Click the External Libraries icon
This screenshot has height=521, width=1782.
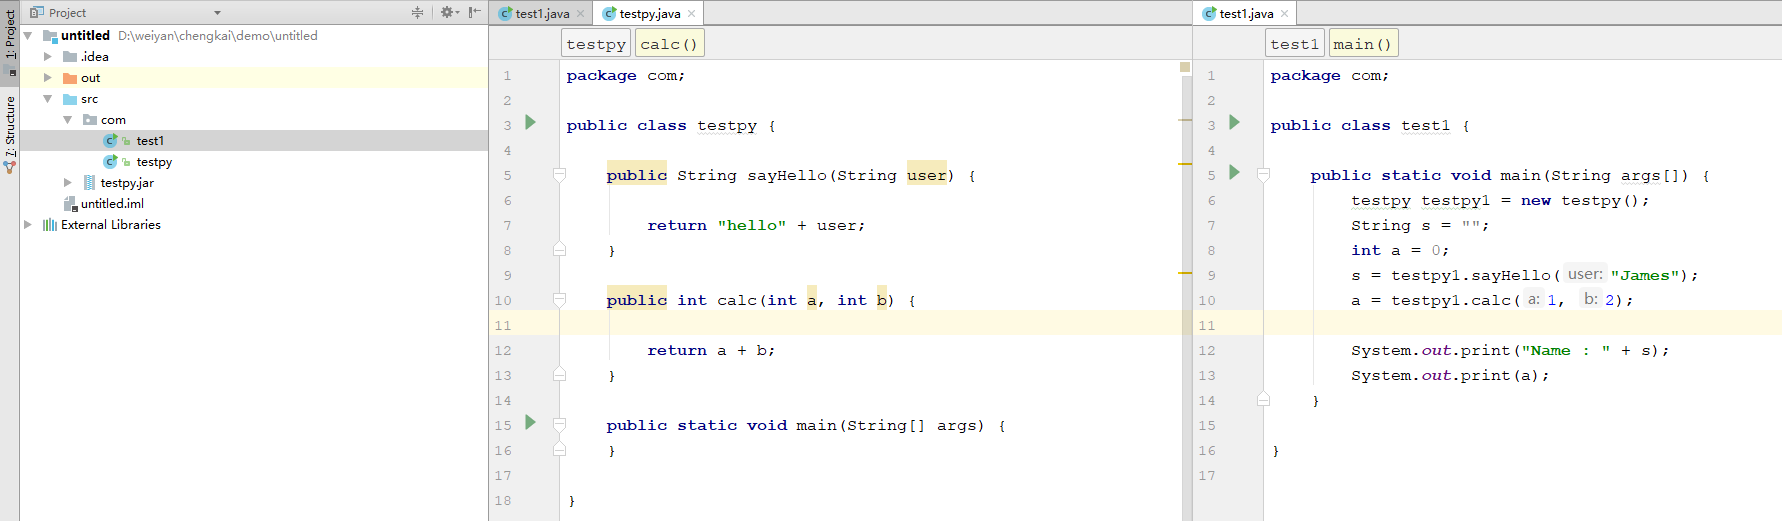pos(50,225)
